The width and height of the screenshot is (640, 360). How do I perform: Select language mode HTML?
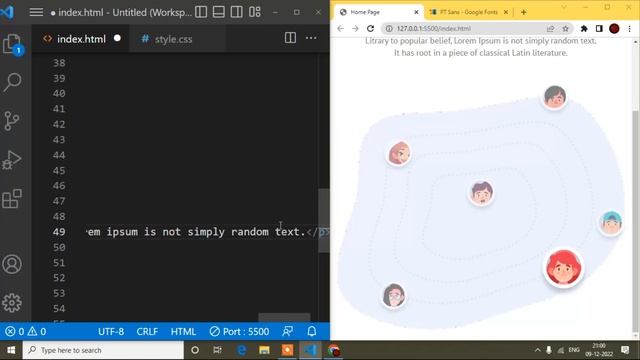[x=183, y=331]
